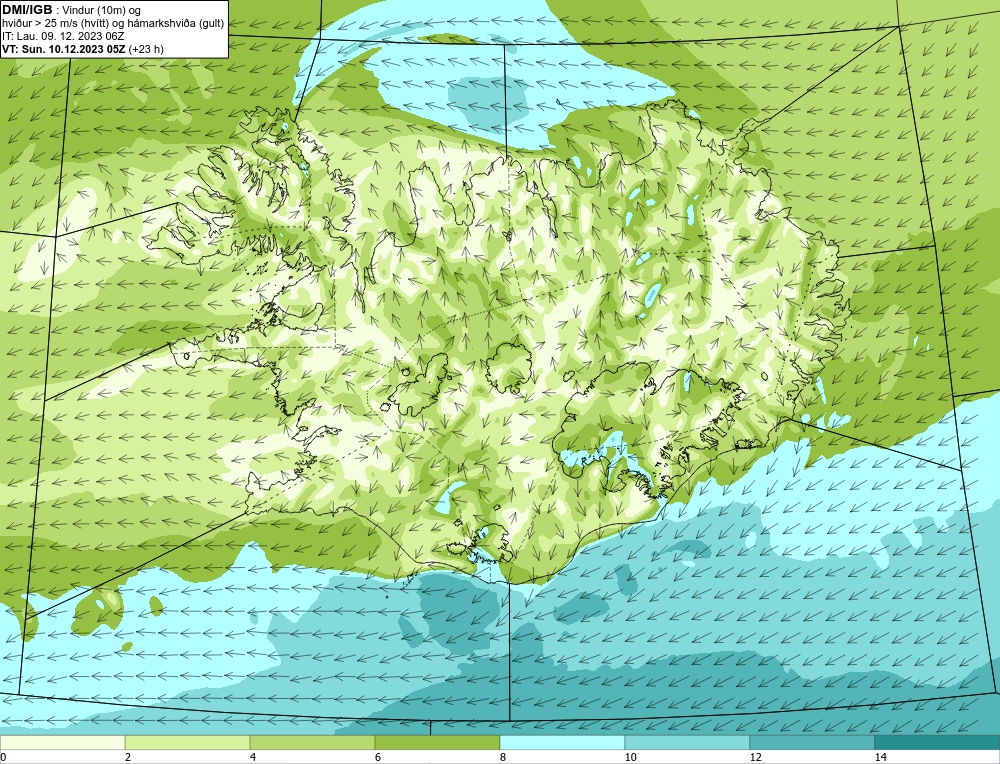Click the 8-10 m/s light cyan legend swatch
Screen dimensions: 1000x764
pyautogui.click(x=562, y=742)
